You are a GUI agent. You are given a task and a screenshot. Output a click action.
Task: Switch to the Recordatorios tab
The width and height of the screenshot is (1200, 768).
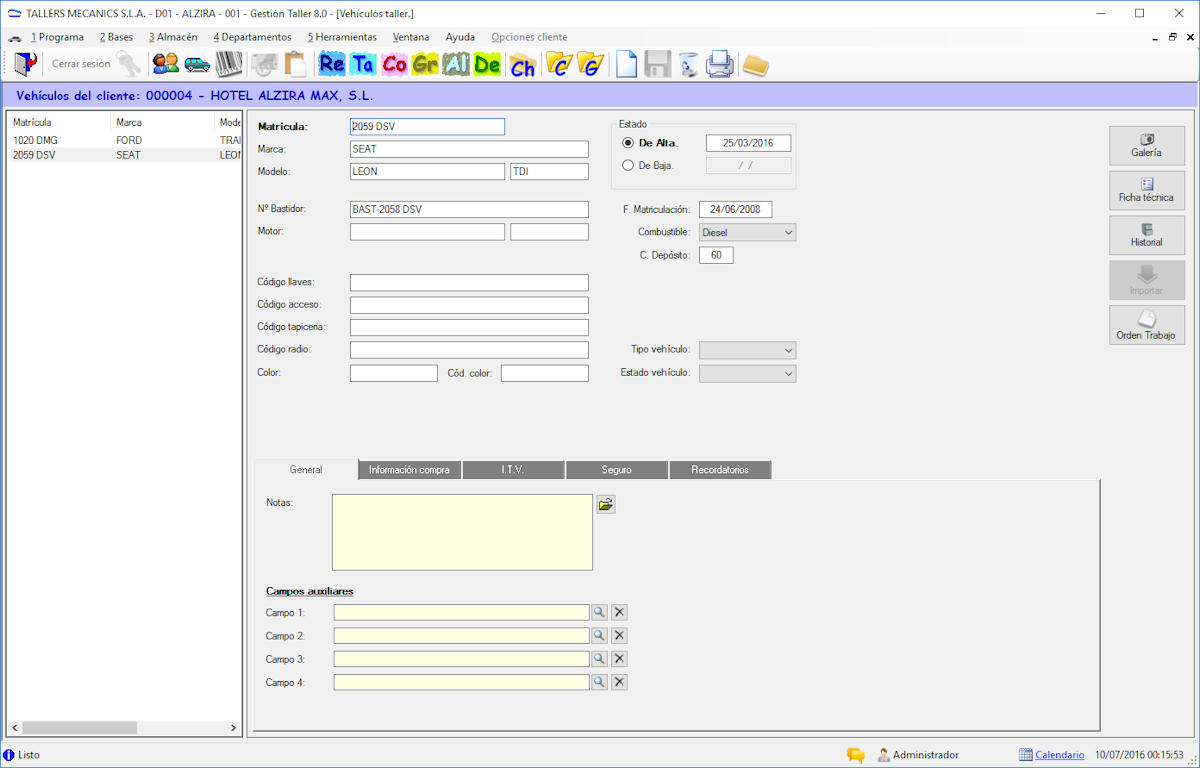point(720,470)
